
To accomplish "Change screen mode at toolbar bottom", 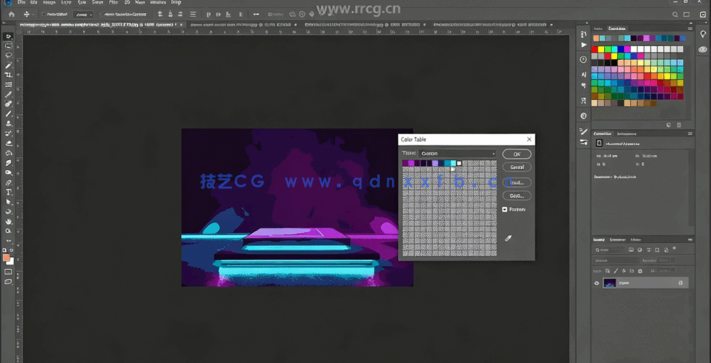I will 8,282.
